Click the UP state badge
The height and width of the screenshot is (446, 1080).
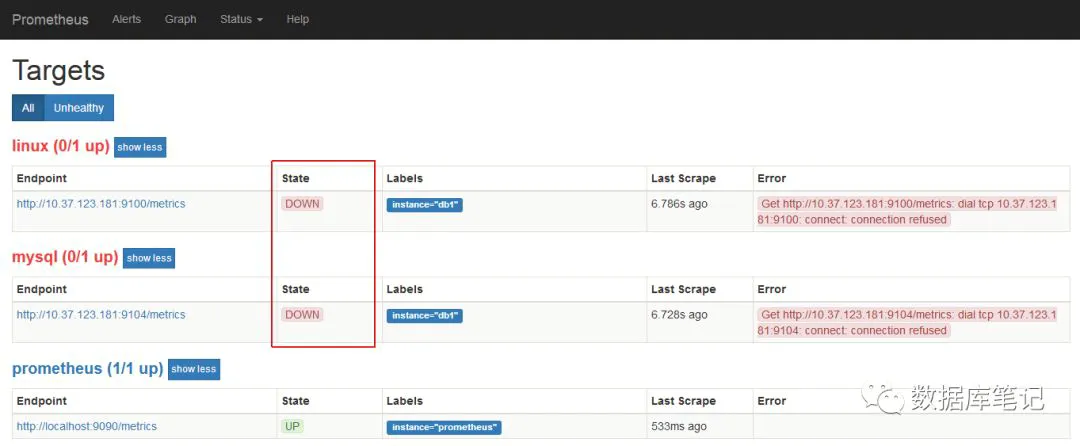tap(293, 426)
